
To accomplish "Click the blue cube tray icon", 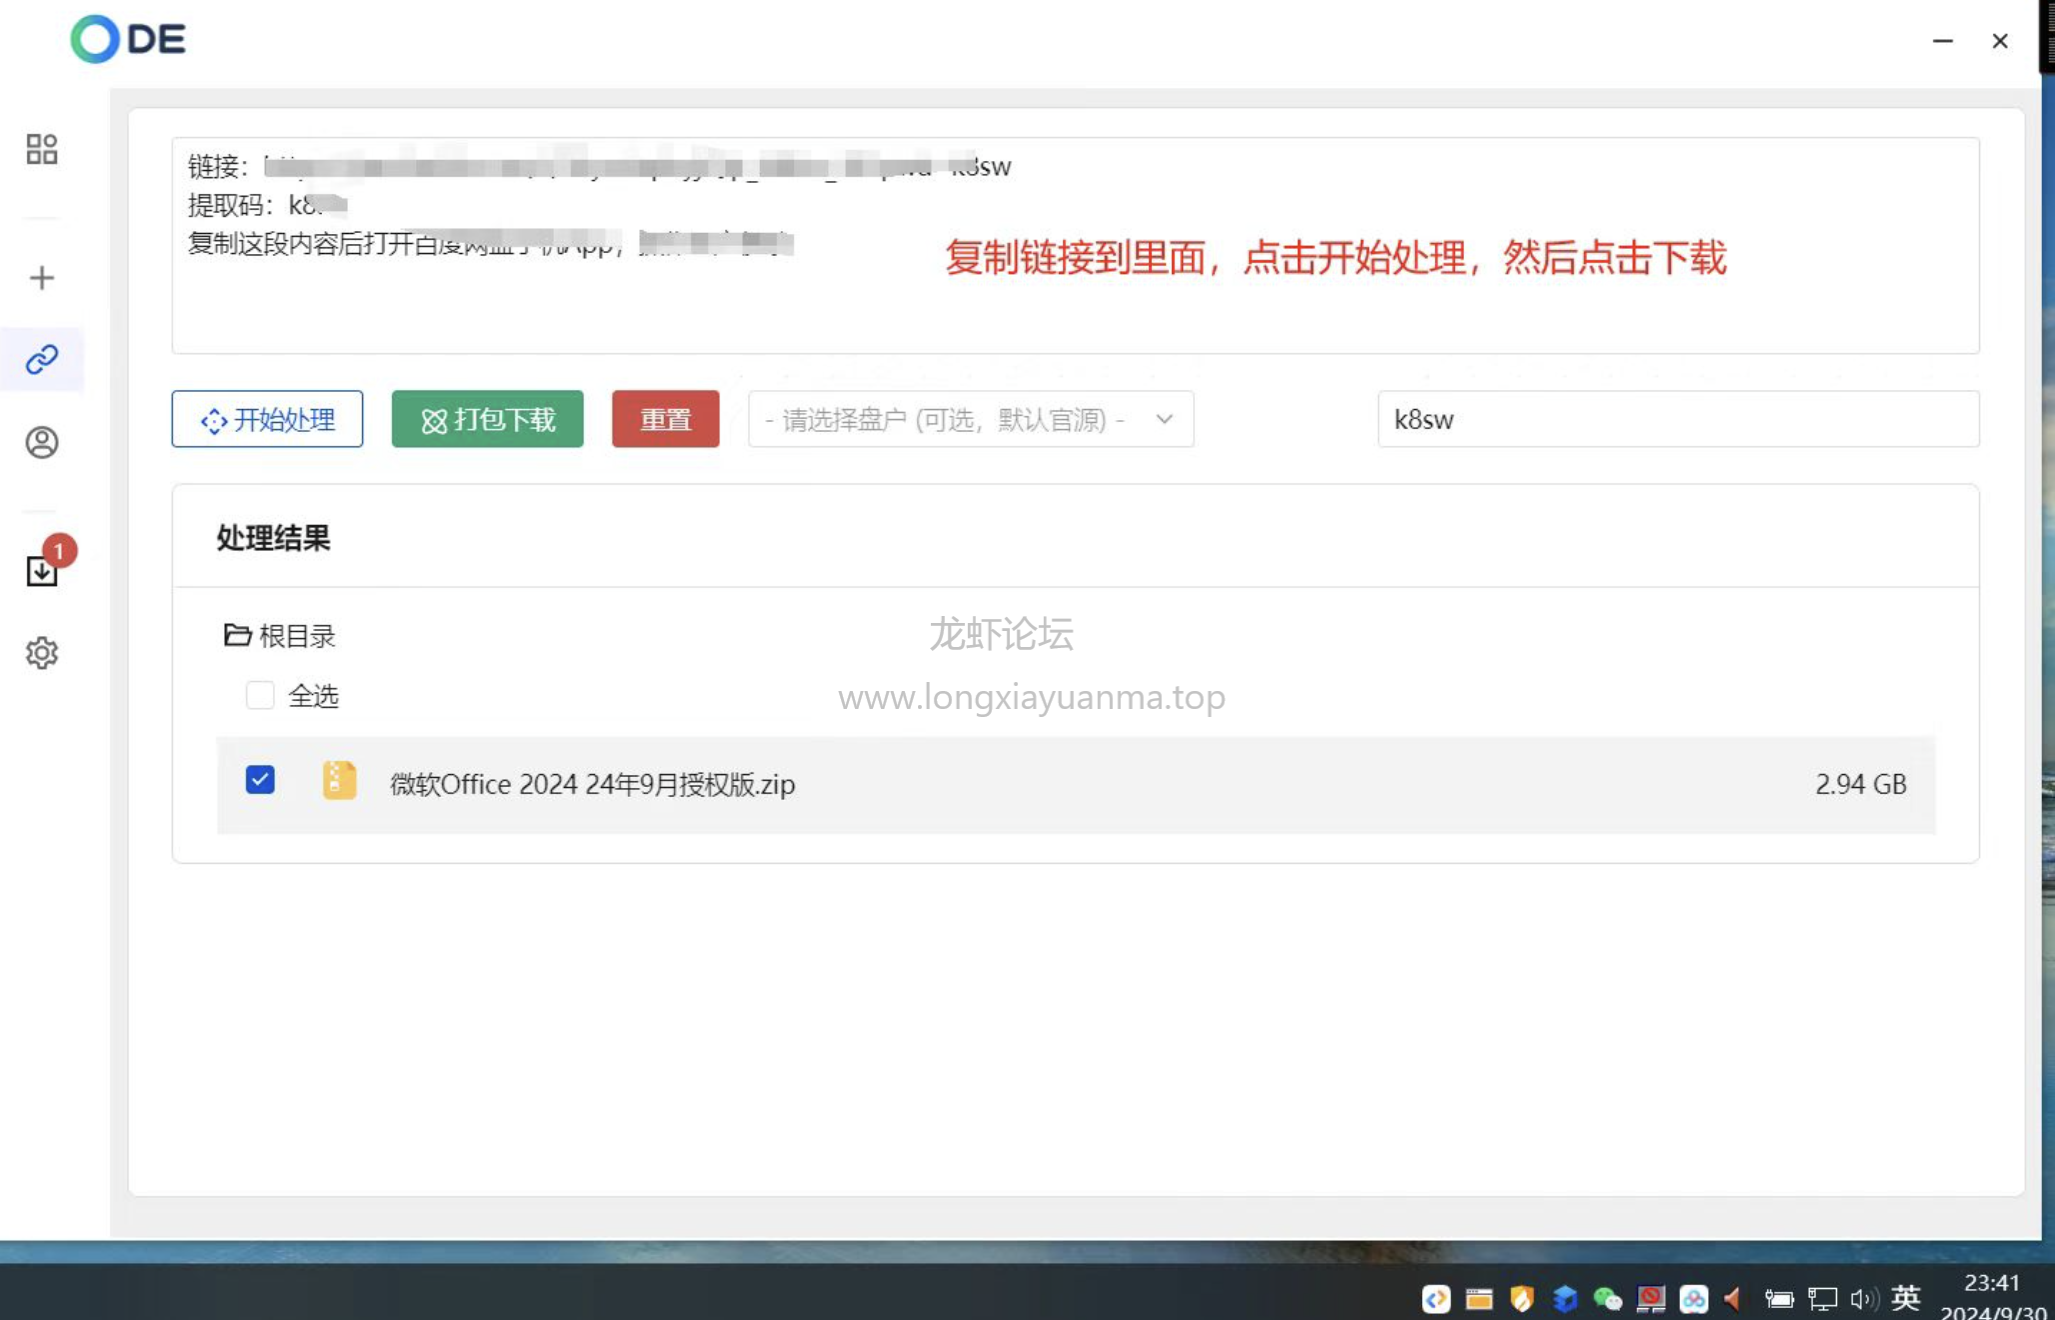I will pos(1565,1298).
